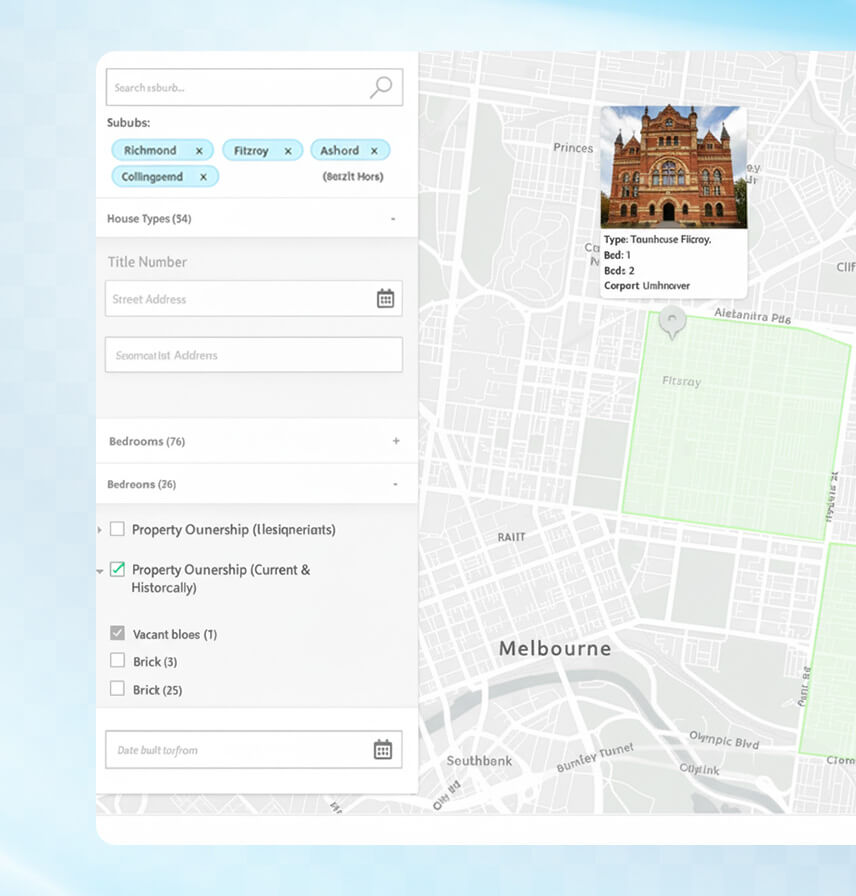This screenshot has width=856, height=896.
Task: Collapse the Bedreons (26) section
Action: point(395,485)
